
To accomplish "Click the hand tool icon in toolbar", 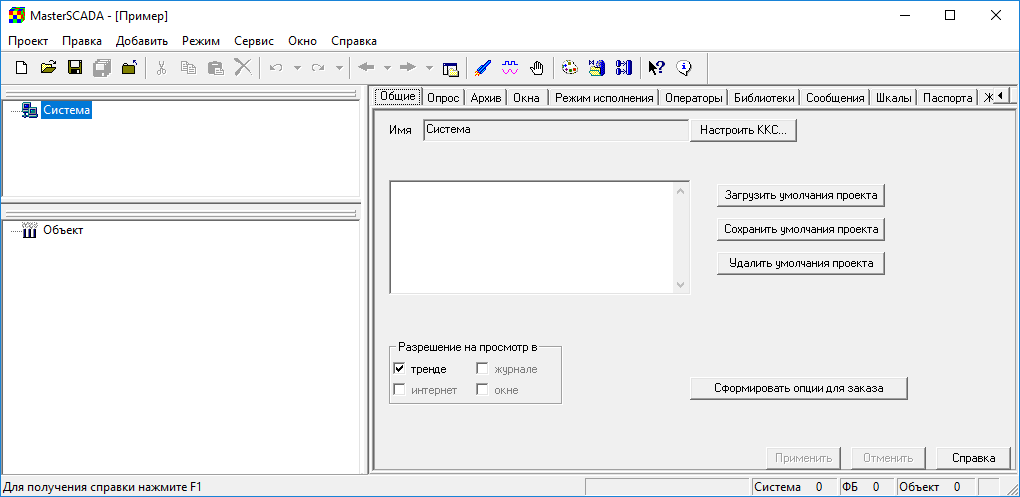I will click(x=537, y=68).
